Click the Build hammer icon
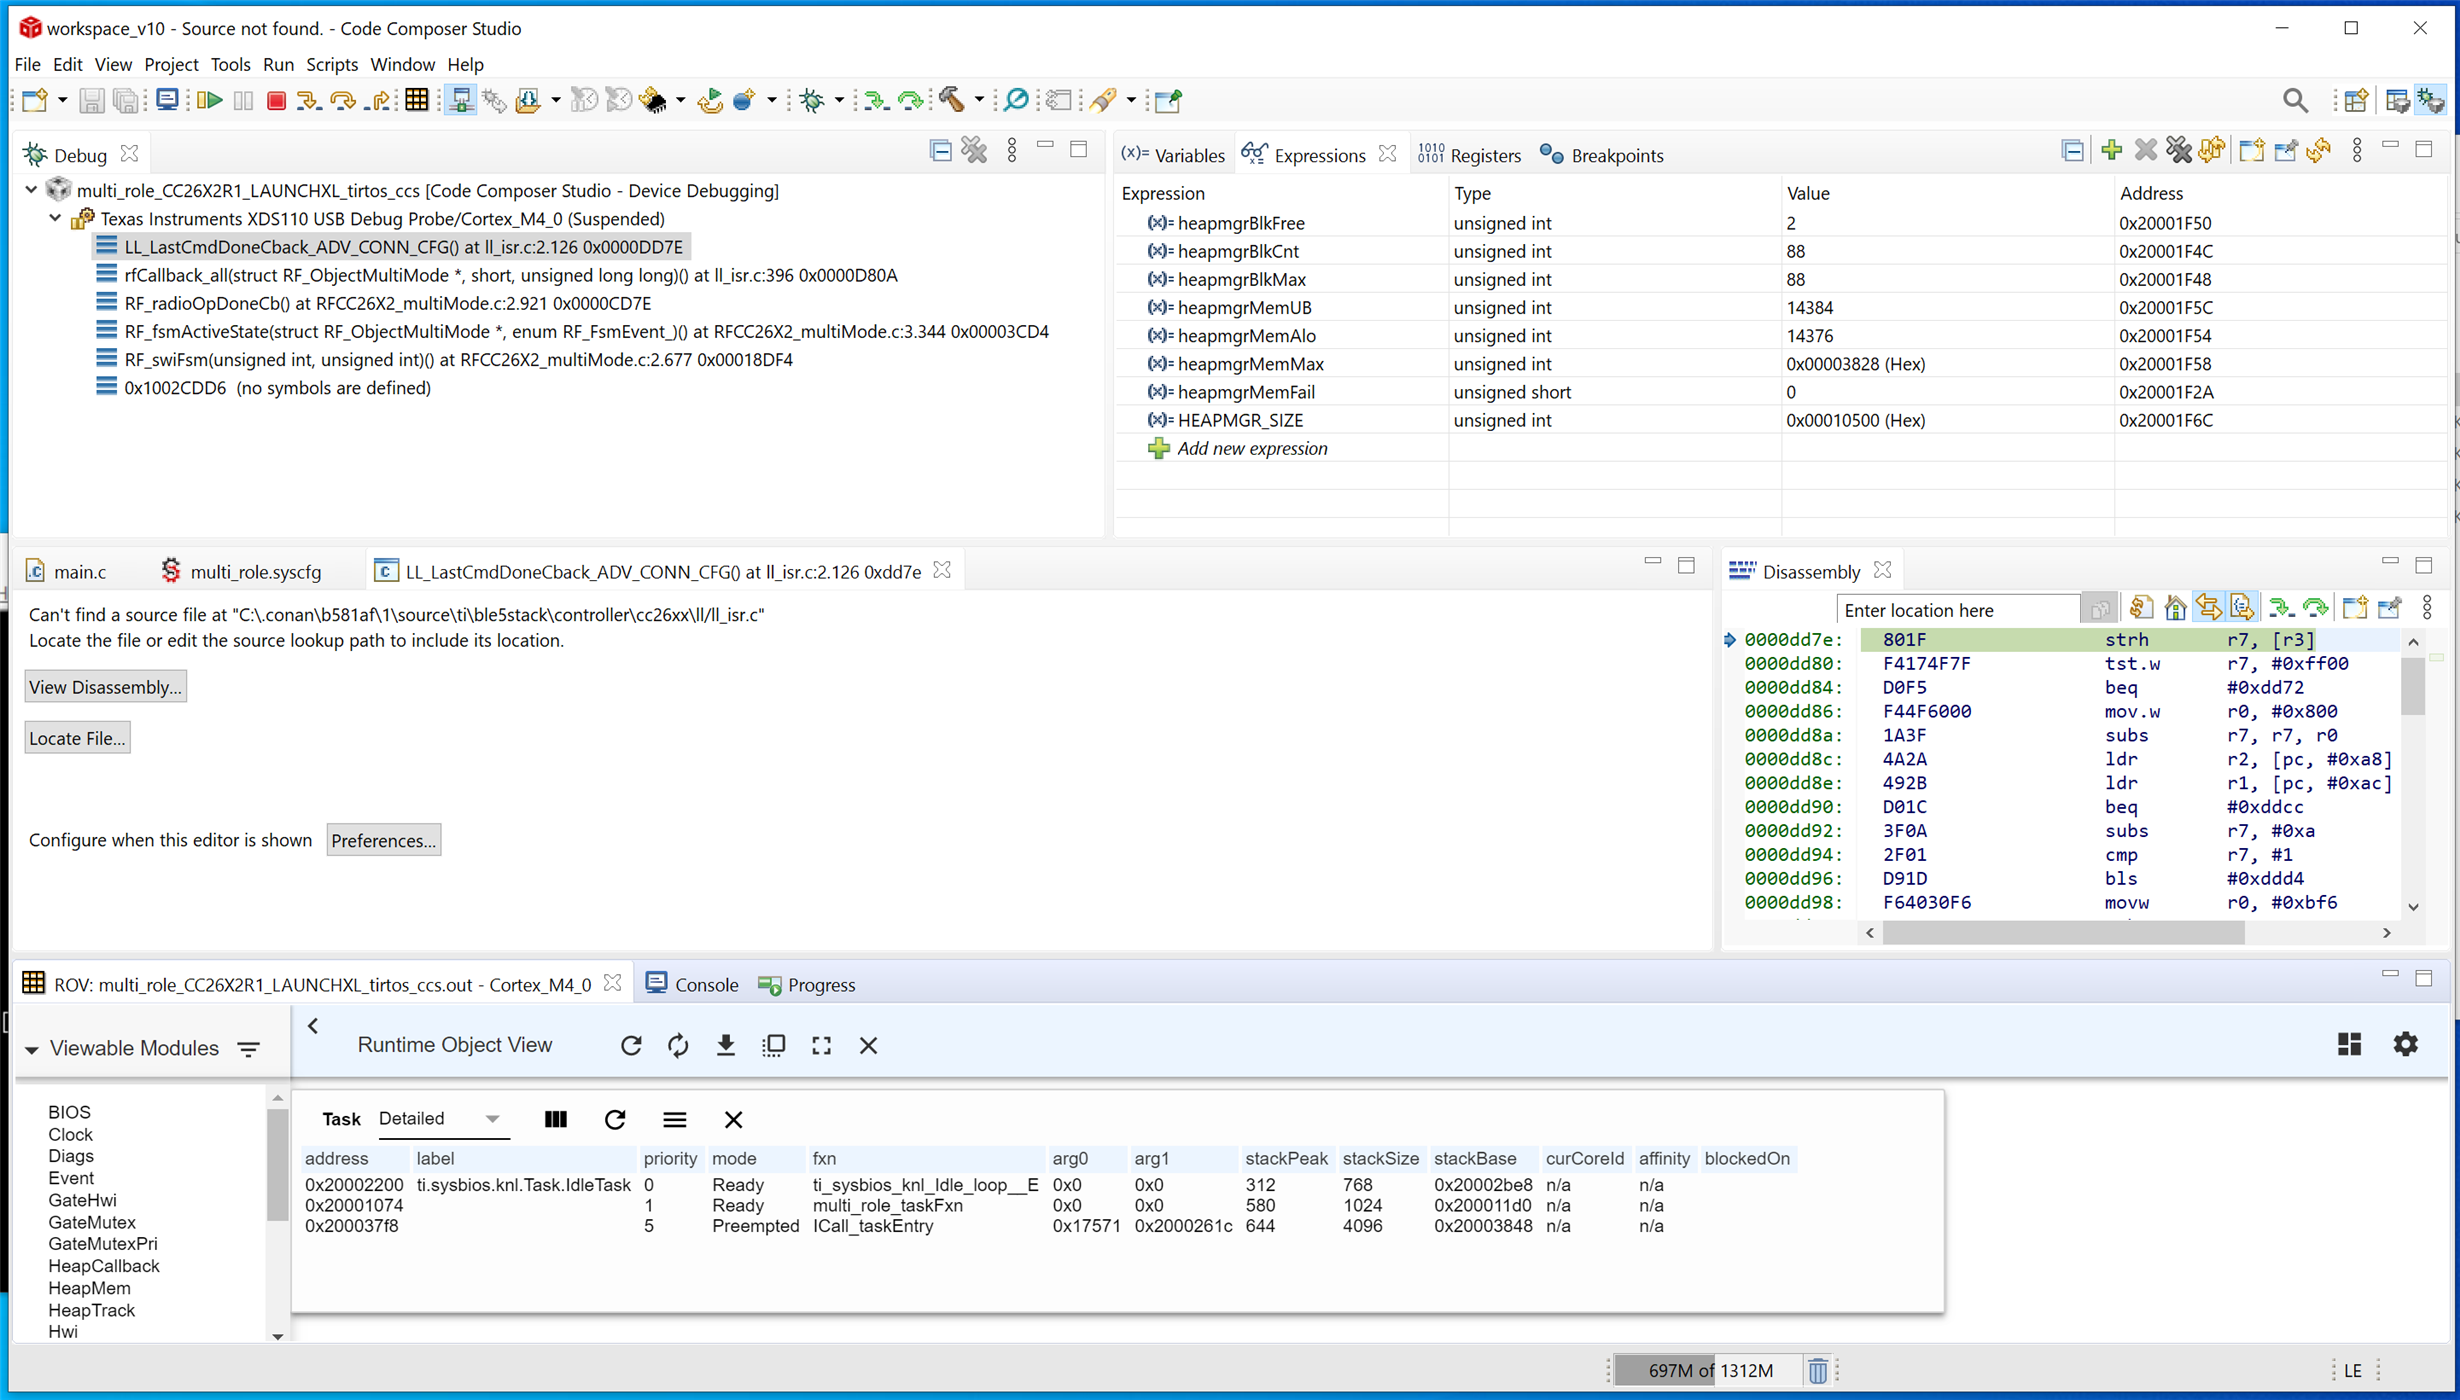The height and width of the screenshot is (1400, 2460). pyautogui.click(x=951, y=100)
